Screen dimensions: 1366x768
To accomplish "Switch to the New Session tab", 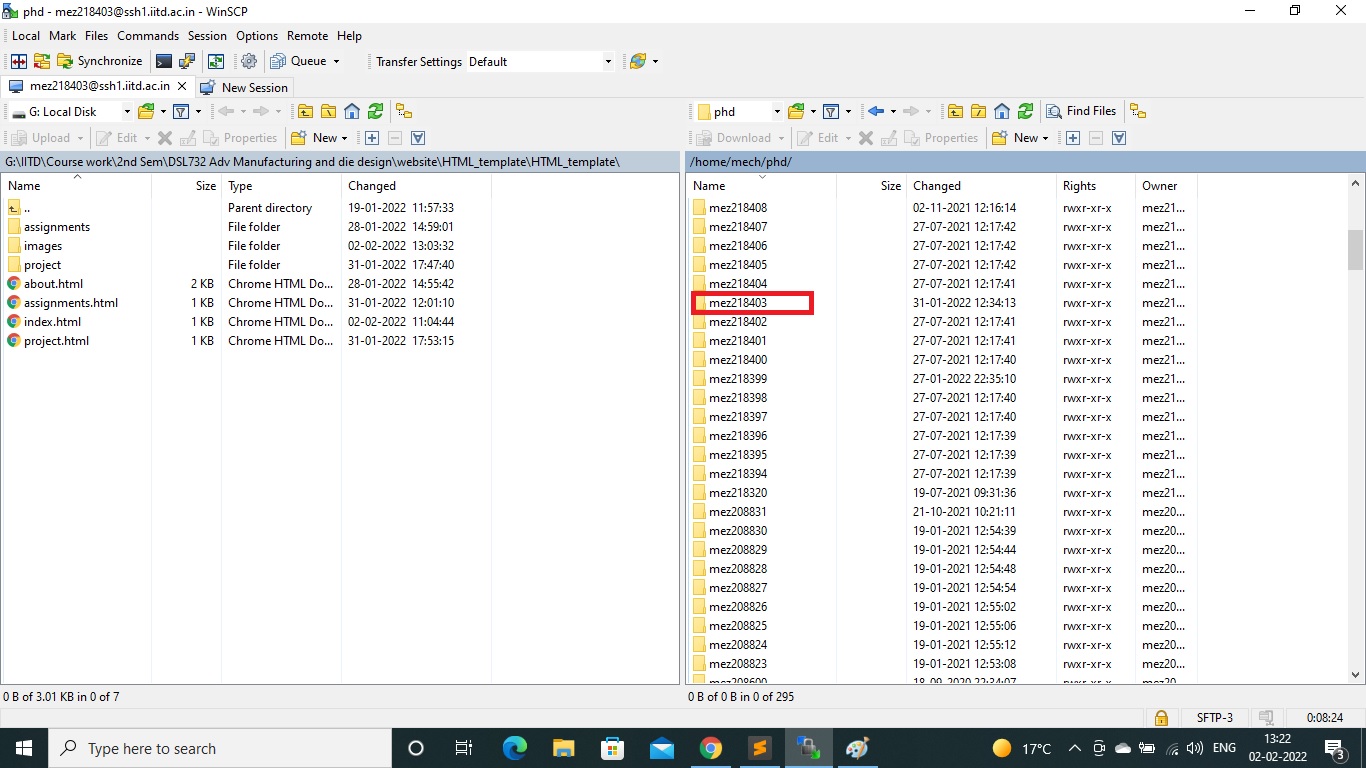I will 245,87.
